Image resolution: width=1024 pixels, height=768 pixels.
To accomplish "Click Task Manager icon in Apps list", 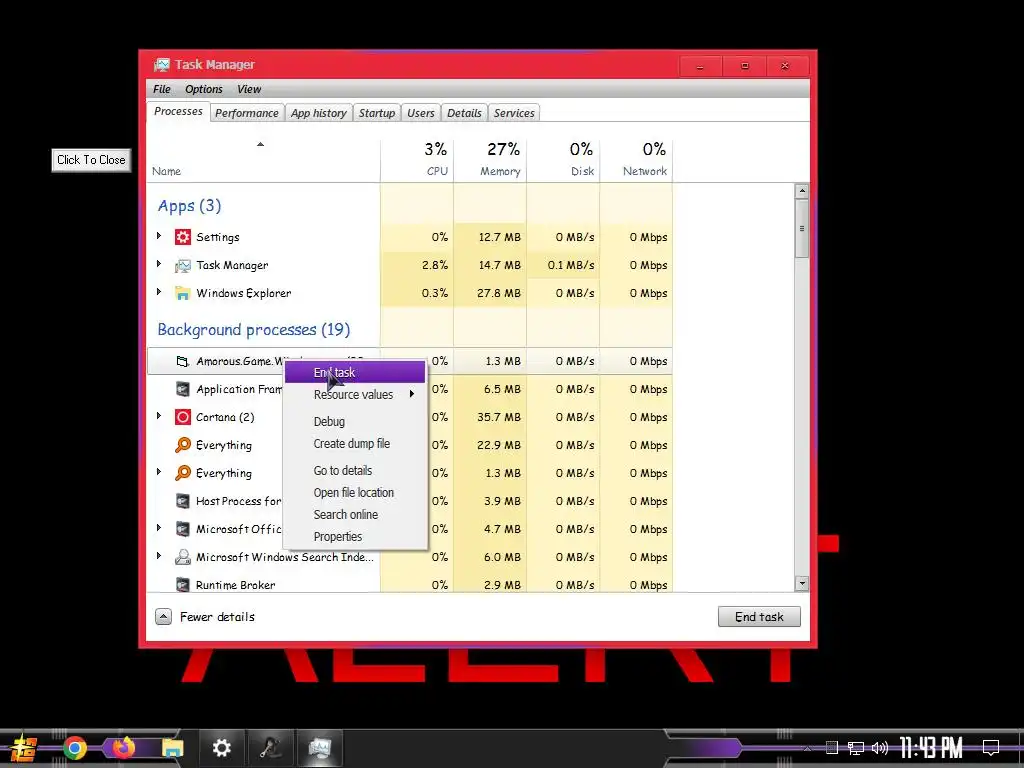I will (x=183, y=265).
